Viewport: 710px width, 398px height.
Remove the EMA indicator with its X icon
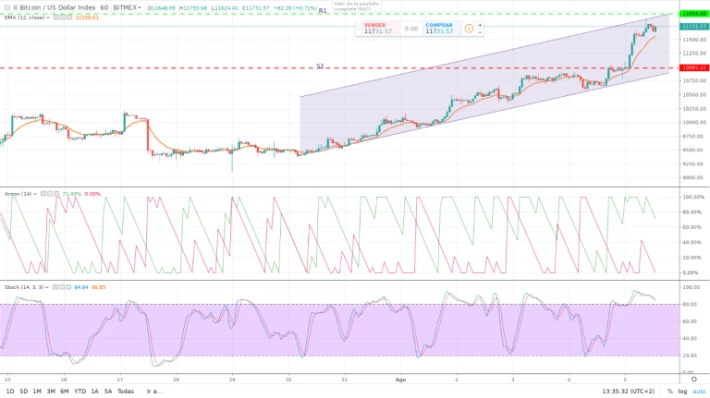[69, 18]
